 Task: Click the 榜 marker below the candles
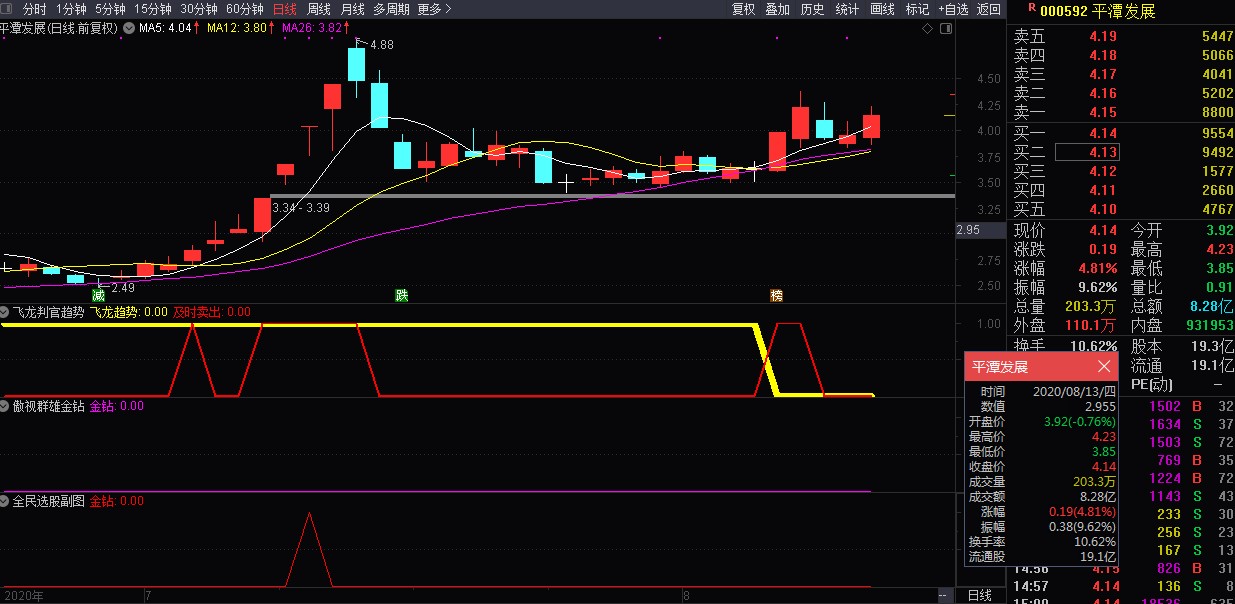(777, 296)
